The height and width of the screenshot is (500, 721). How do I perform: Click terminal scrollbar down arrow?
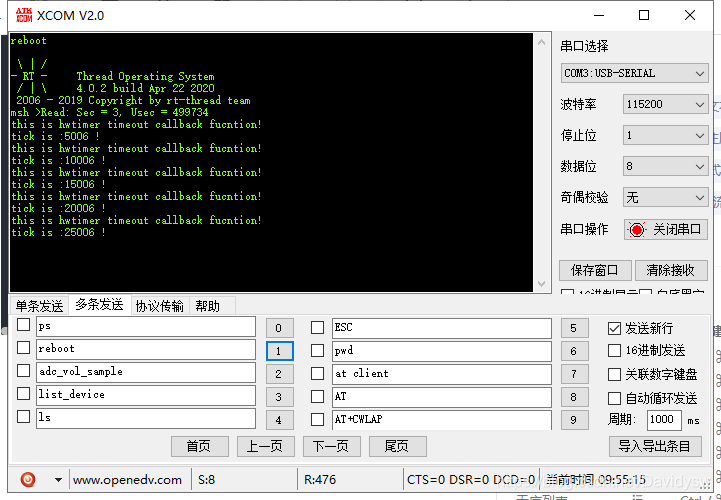point(542,284)
